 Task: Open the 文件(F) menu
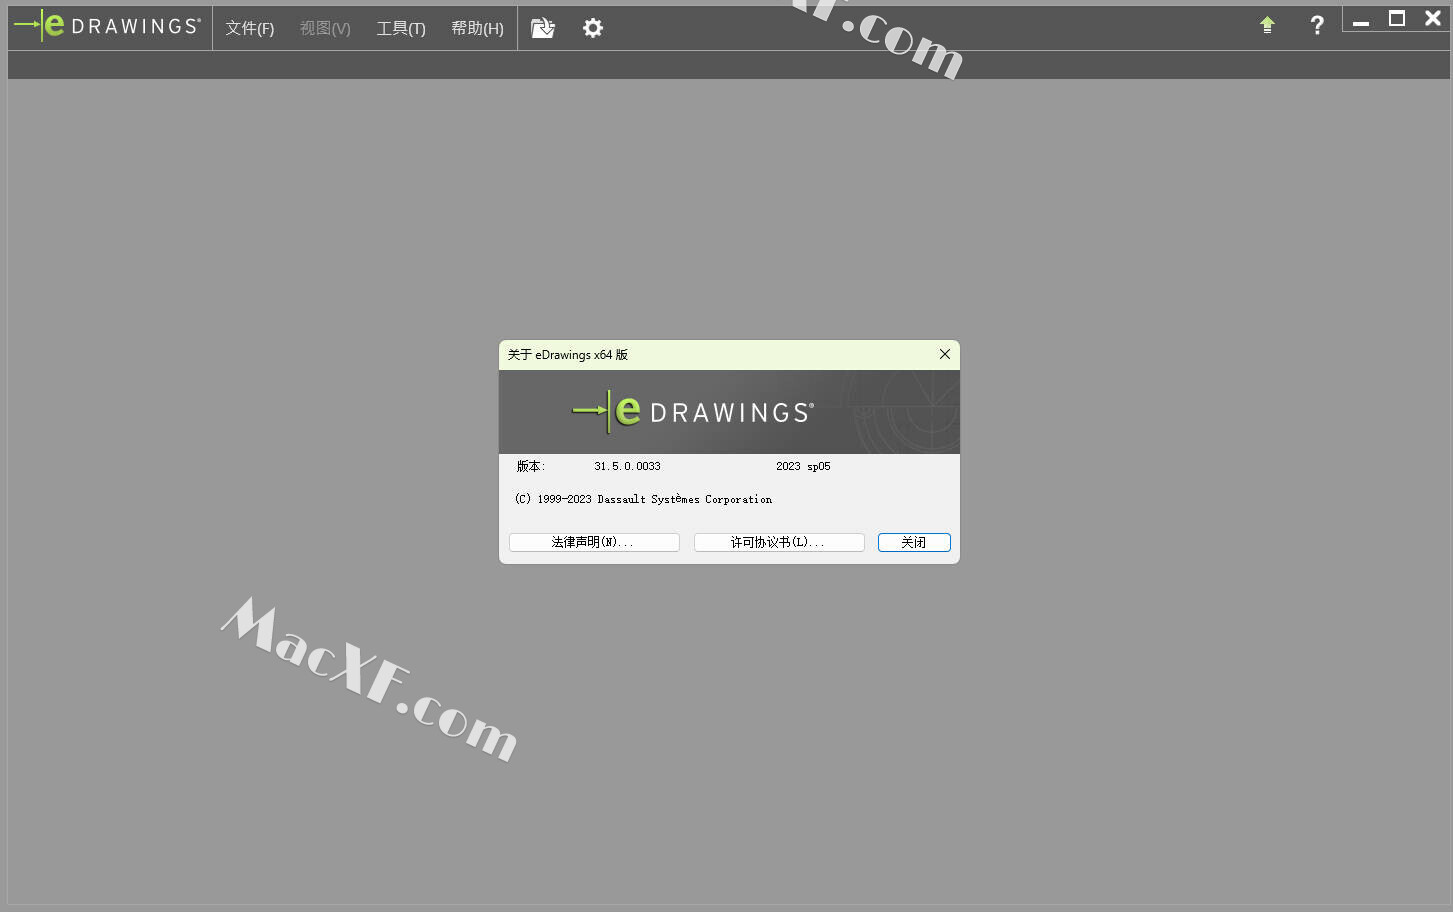click(249, 28)
